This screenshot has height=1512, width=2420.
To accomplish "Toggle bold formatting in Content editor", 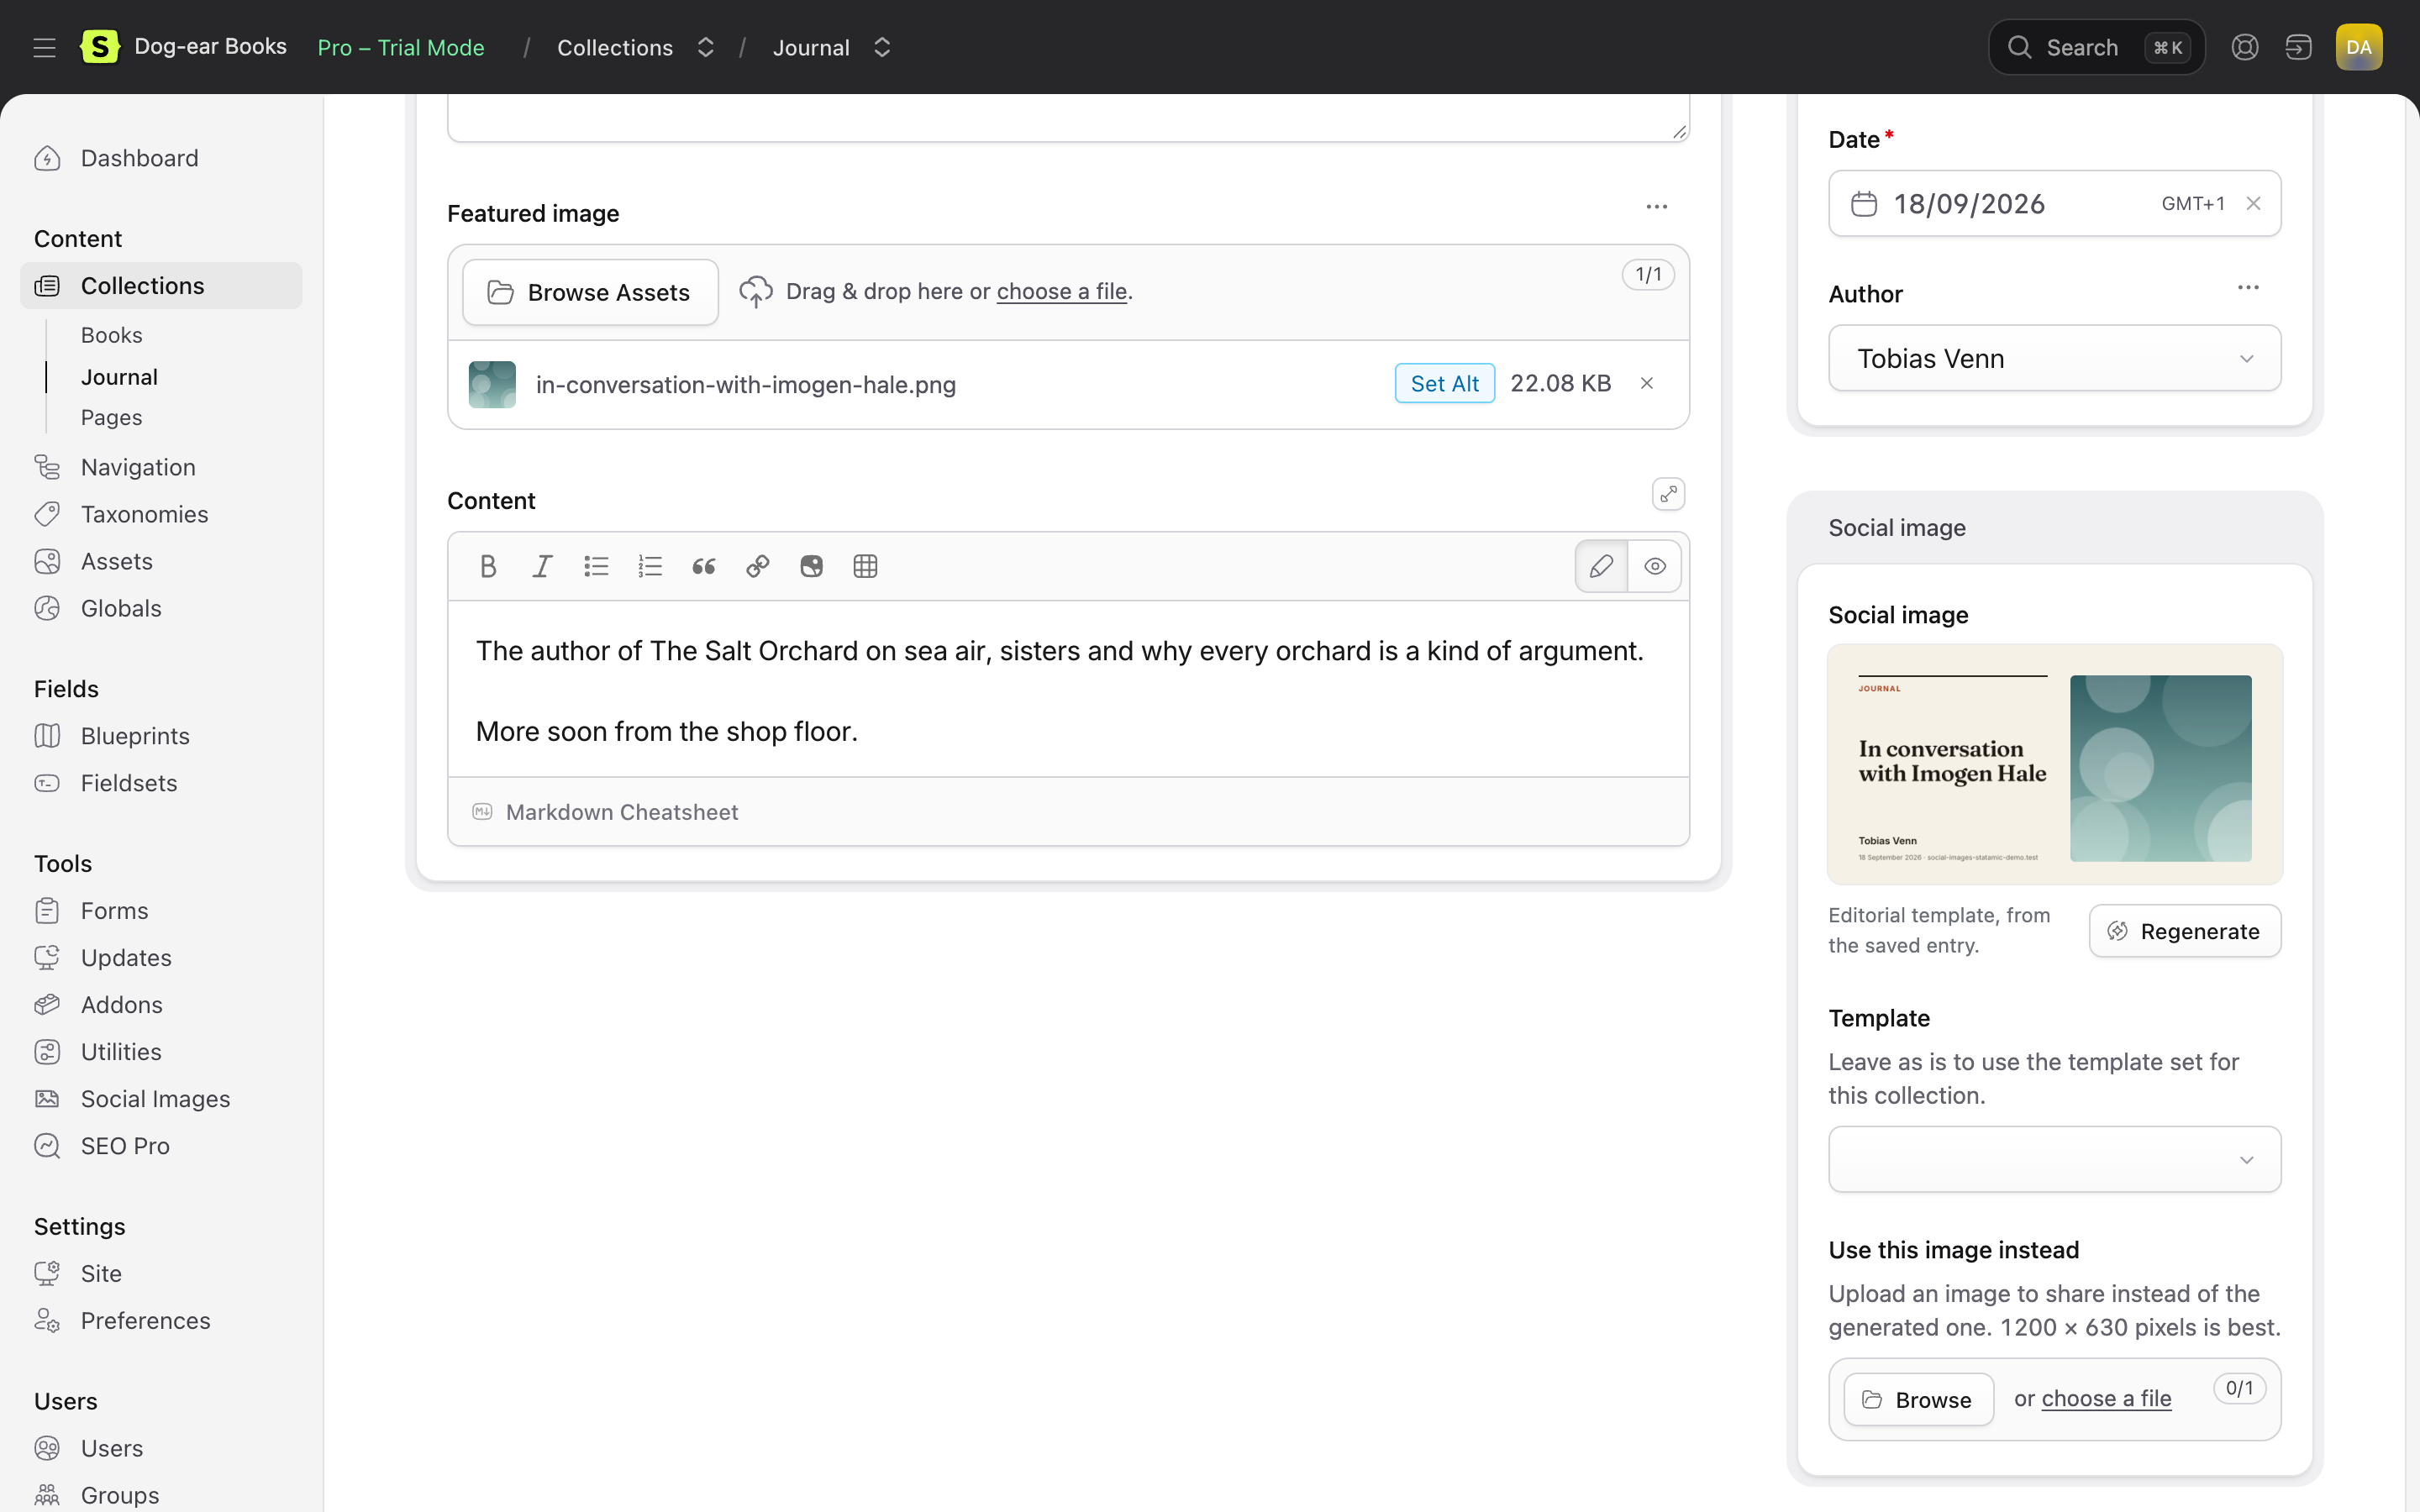I will click(488, 566).
